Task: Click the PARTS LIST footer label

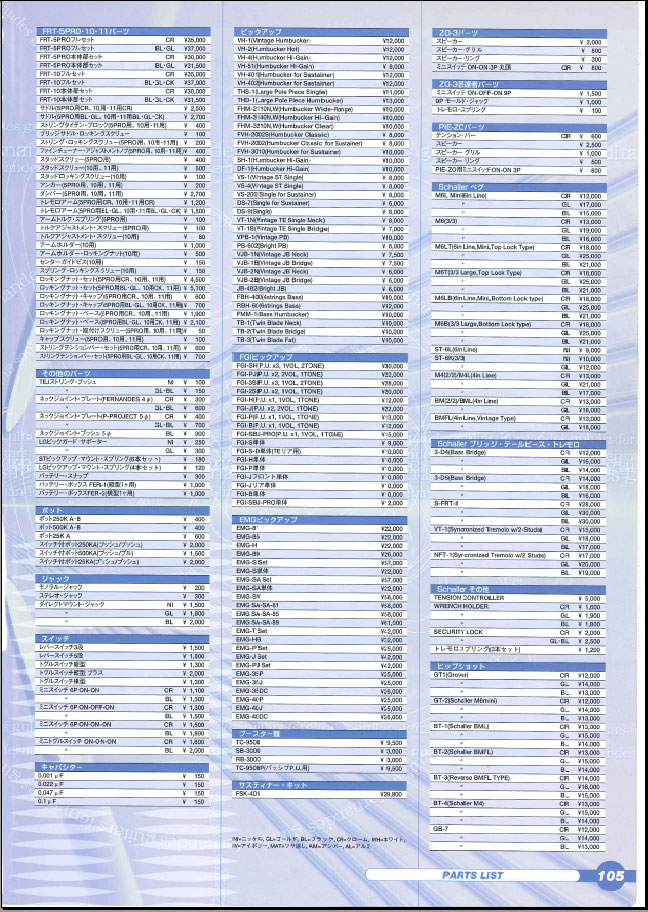Action: [472, 875]
